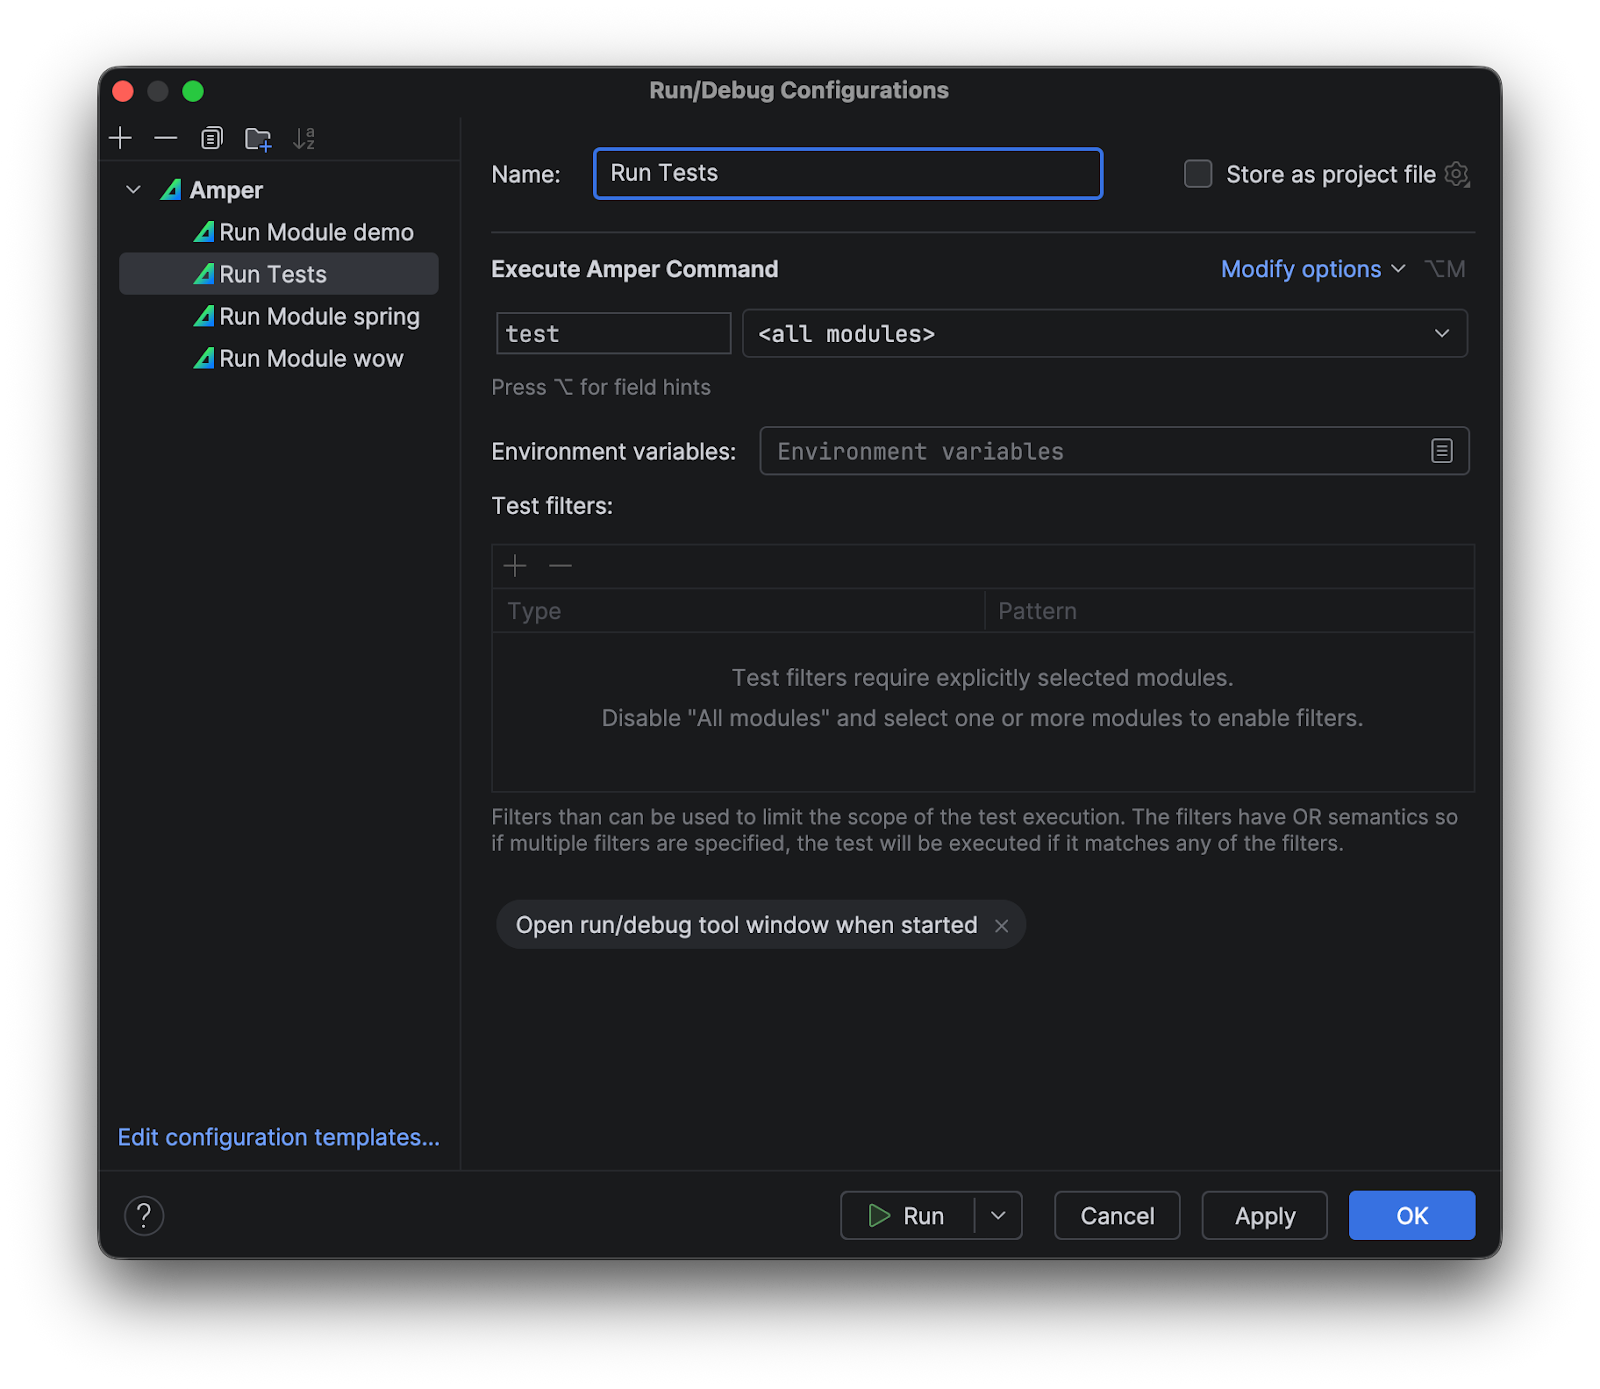Click the help question mark icon

pyautogui.click(x=144, y=1216)
